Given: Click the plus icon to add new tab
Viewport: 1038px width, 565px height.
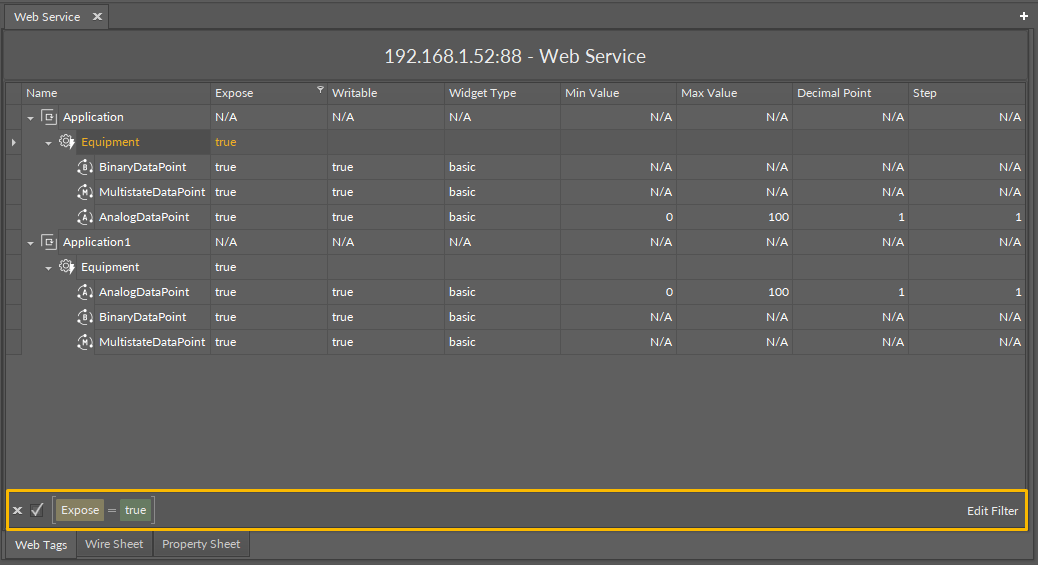Looking at the screenshot, I should 1023,17.
